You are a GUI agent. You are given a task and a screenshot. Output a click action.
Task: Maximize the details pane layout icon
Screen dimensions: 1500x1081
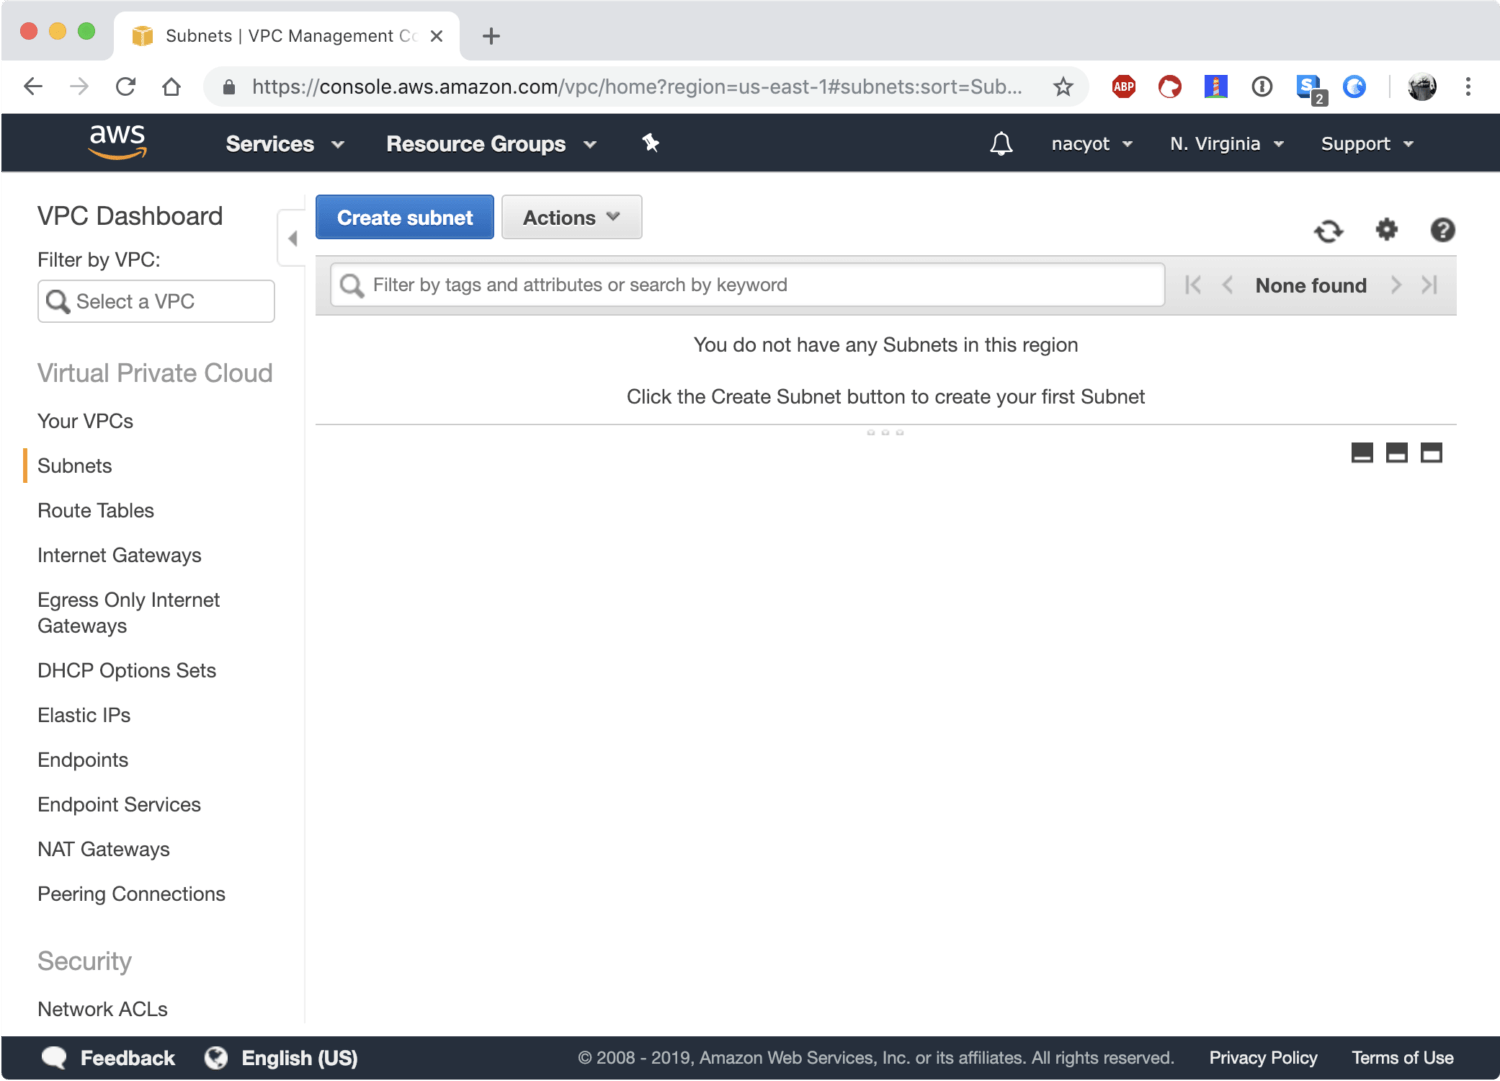coord(1432,453)
